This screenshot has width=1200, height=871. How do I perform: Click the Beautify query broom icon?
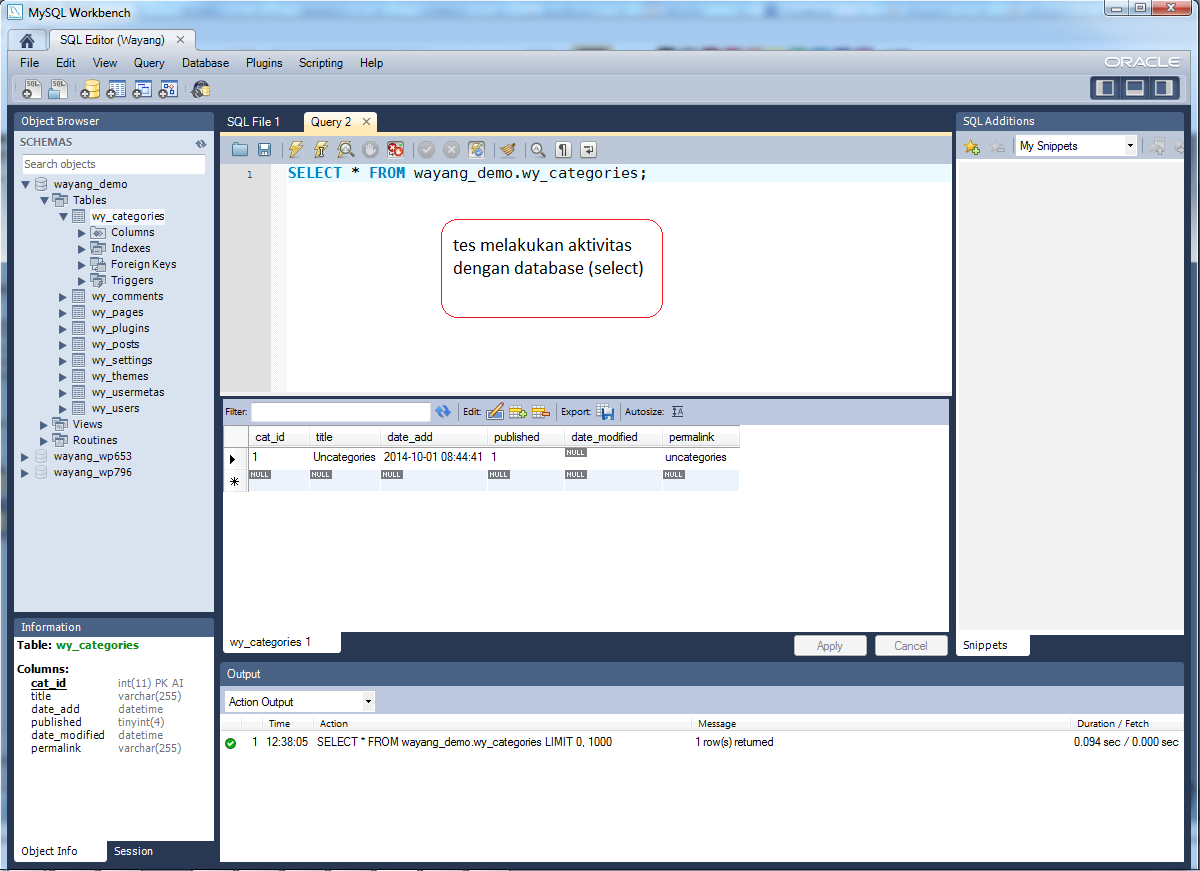point(507,150)
